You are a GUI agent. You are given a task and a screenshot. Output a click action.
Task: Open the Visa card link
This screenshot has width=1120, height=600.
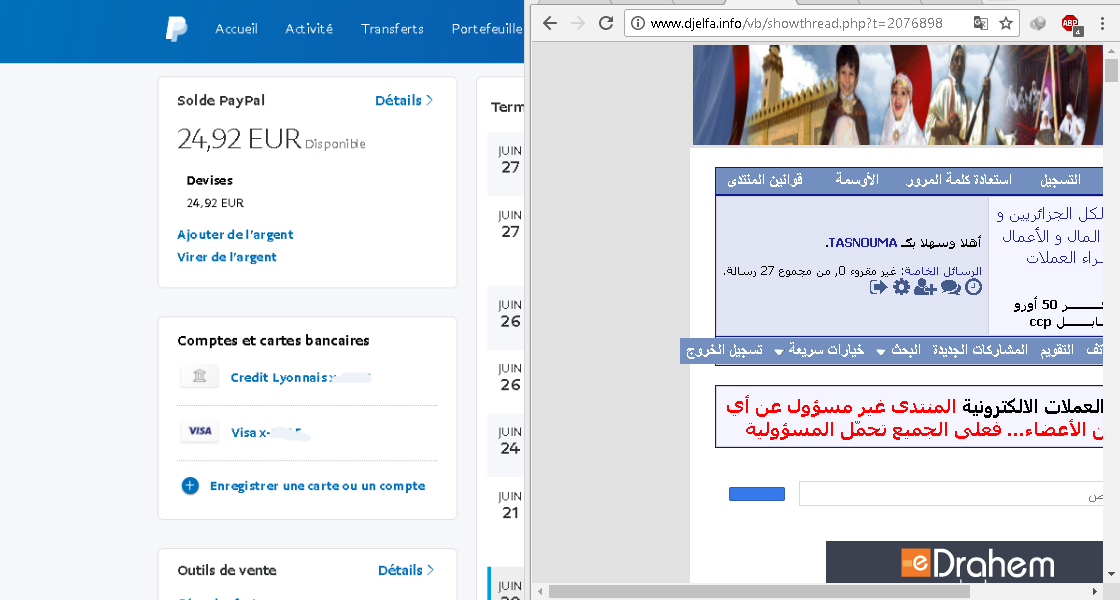click(270, 432)
